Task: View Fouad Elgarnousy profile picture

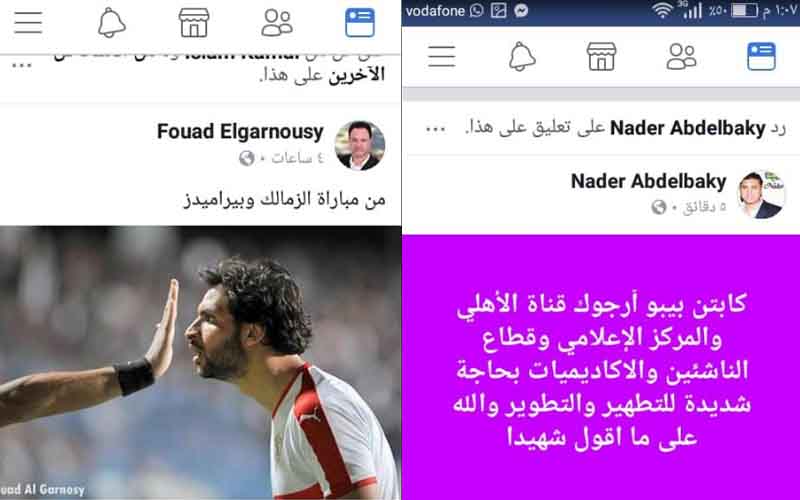Action: tap(360, 145)
